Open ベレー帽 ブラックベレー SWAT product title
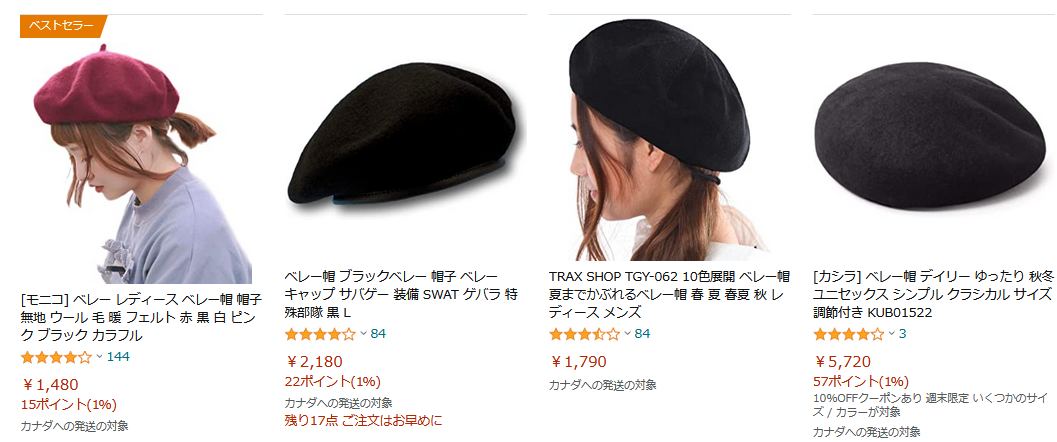The height and width of the screenshot is (442, 1057). (x=402, y=295)
